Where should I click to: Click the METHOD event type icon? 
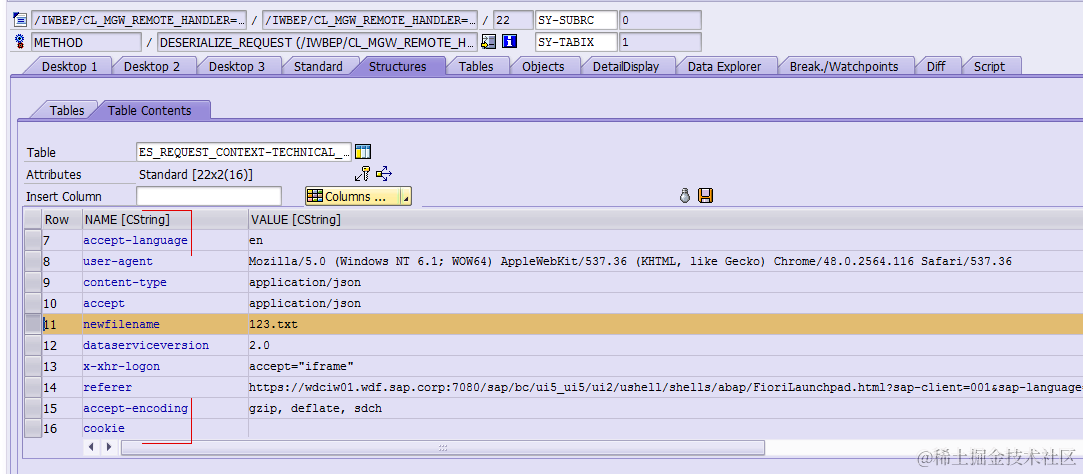pyautogui.click(x=19, y=42)
